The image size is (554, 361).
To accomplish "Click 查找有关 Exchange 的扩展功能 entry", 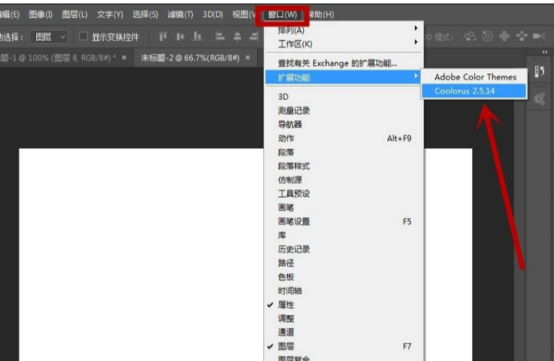I will pos(344,63).
